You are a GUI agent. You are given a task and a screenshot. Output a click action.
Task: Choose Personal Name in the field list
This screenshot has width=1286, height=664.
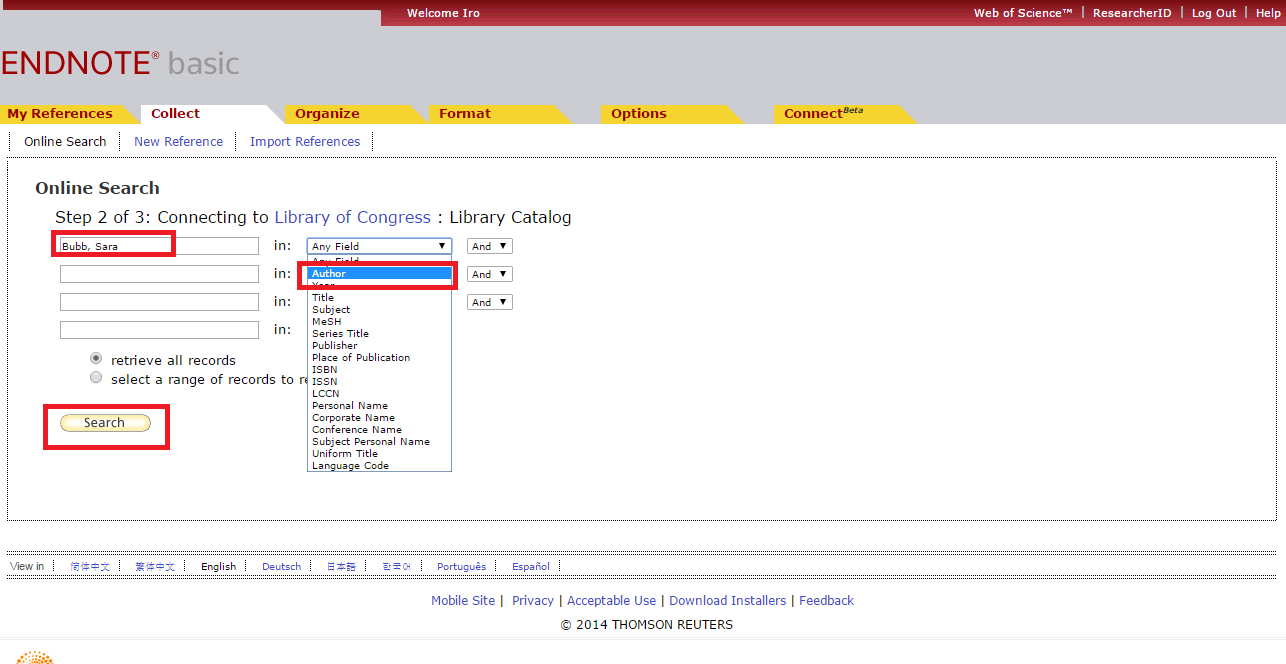tap(379, 406)
